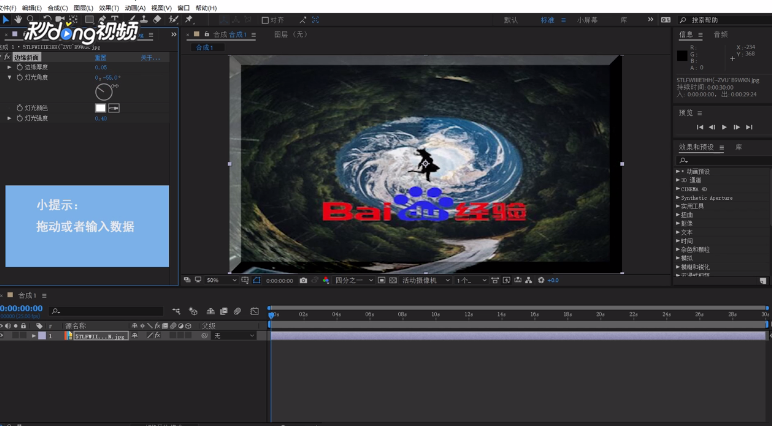Viewport: 772px width, 426px height.
Task: Click the show channel RGB icon
Action: (x=326, y=280)
